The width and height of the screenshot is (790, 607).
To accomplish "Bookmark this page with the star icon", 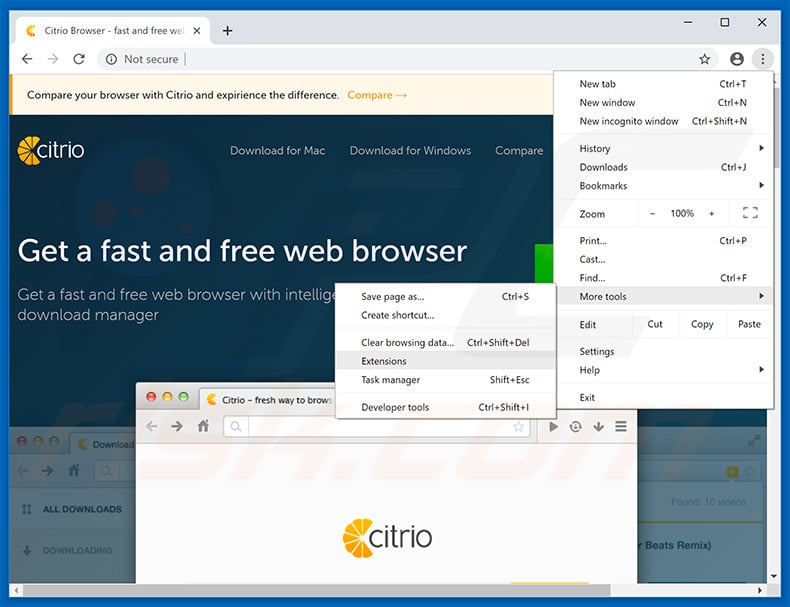I will [x=704, y=59].
